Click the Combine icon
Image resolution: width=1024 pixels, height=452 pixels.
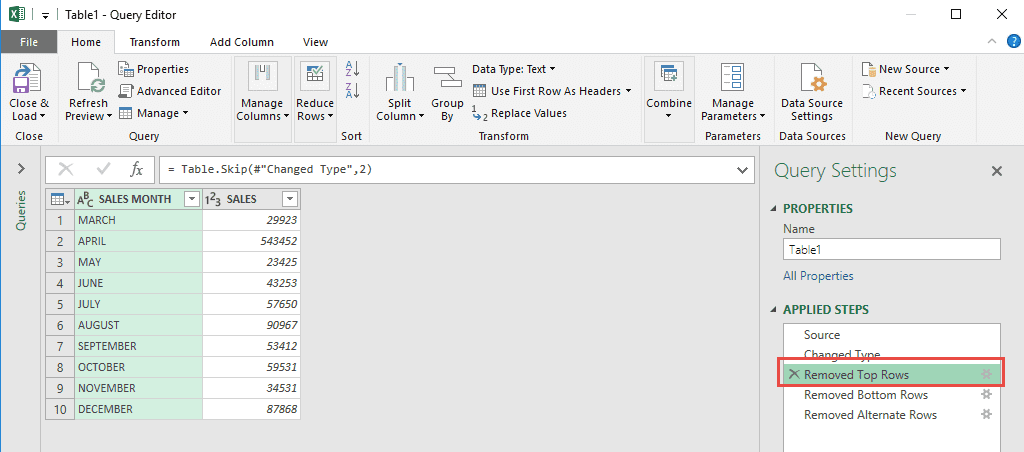[x=669, y=76]
